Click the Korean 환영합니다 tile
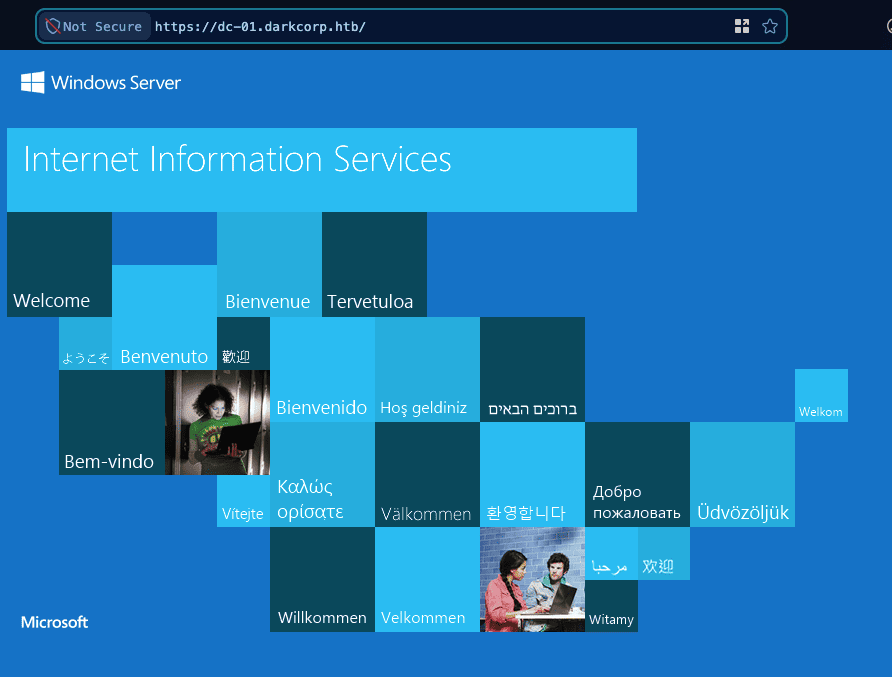The image size is (892, 677). [532, 474]
